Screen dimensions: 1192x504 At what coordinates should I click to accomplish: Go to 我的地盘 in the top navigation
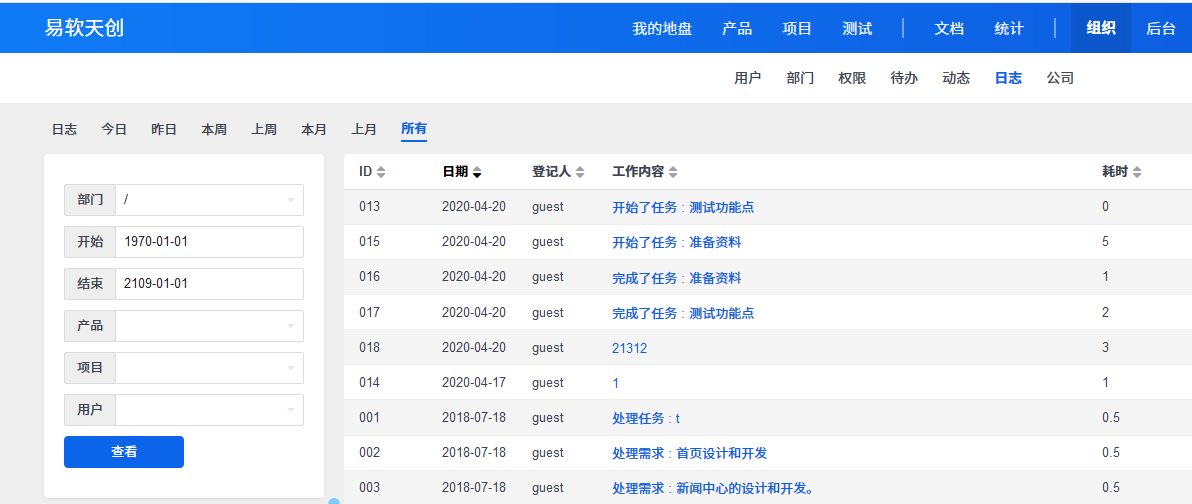tap(662, 28)
